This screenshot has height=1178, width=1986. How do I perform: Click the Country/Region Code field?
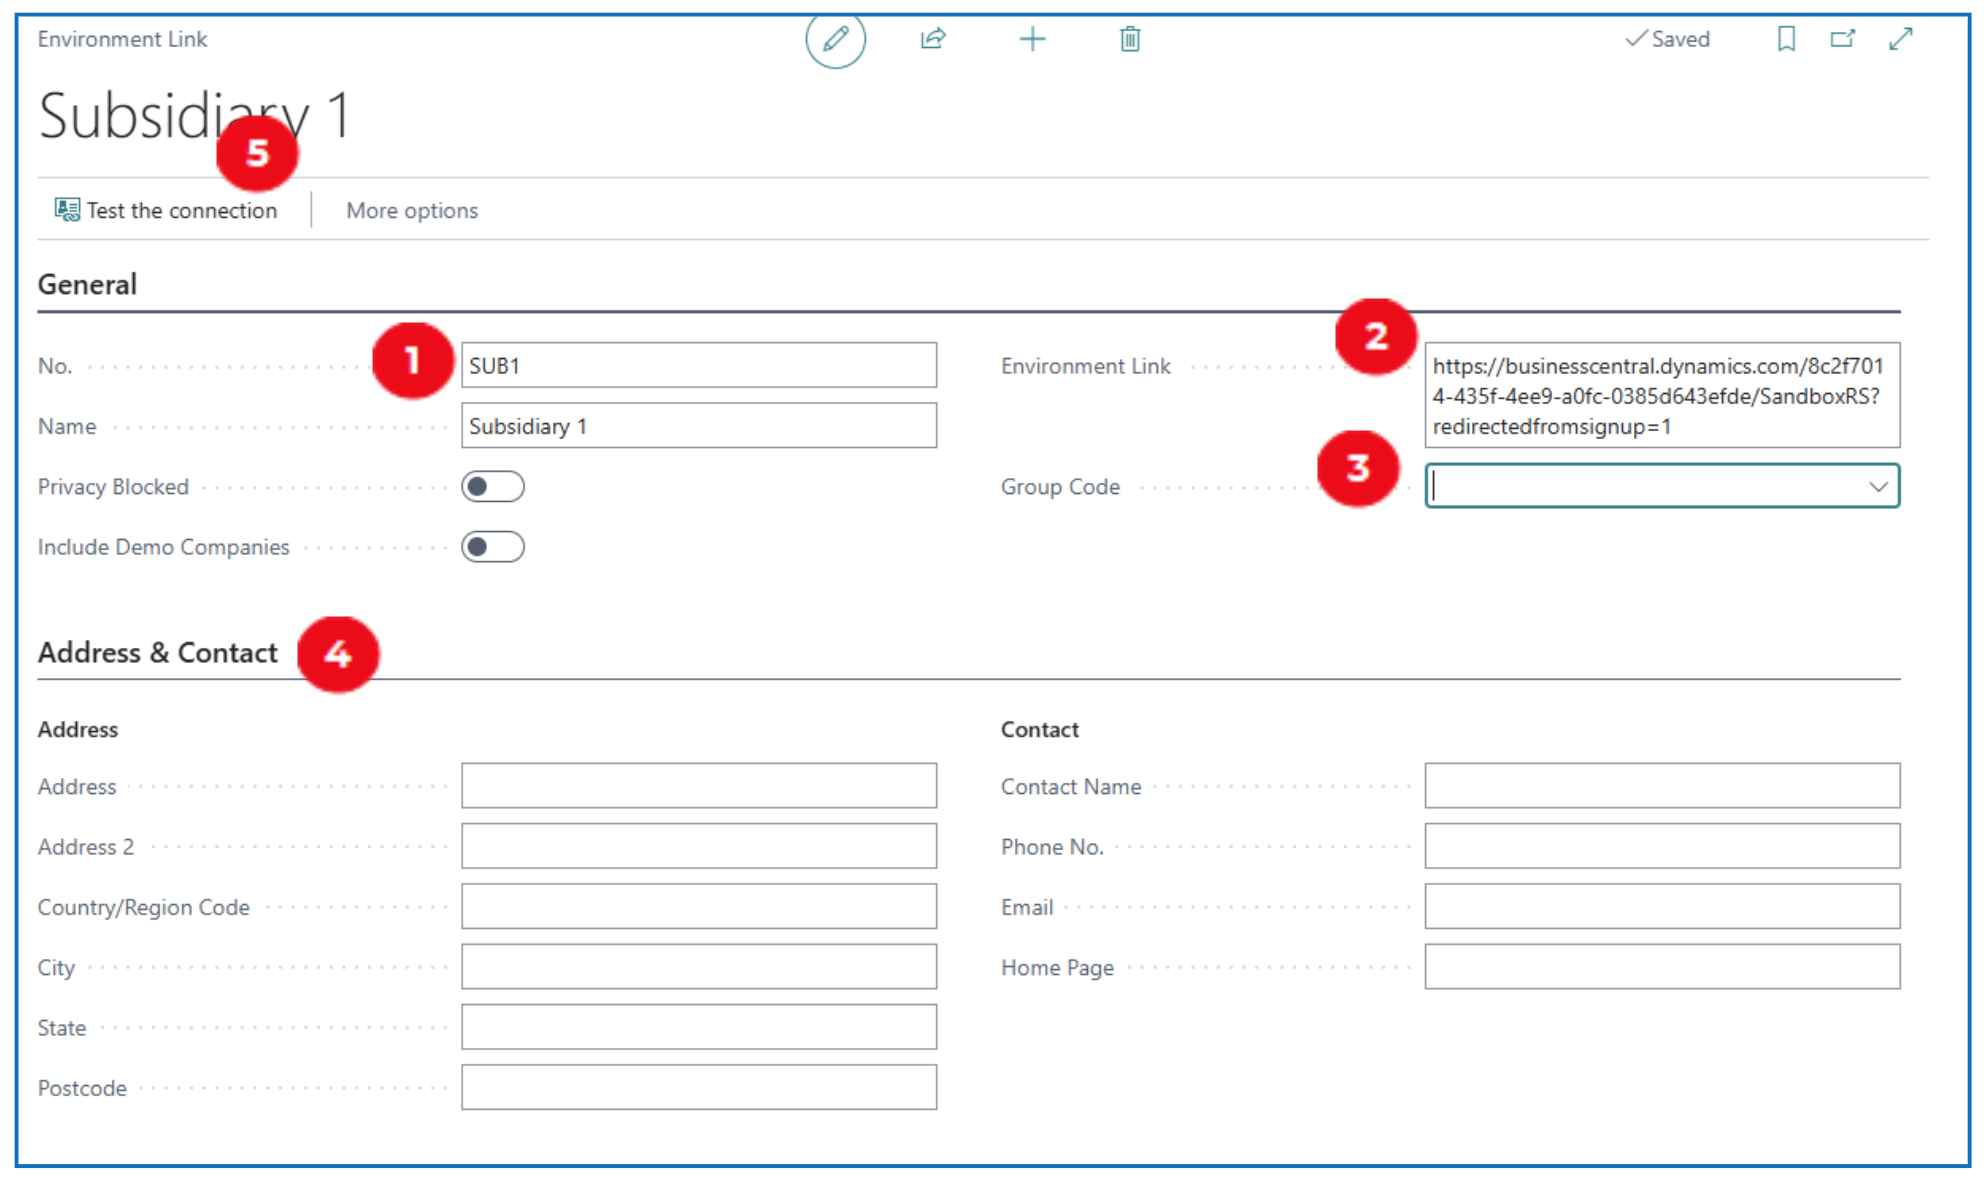[698, 907]
